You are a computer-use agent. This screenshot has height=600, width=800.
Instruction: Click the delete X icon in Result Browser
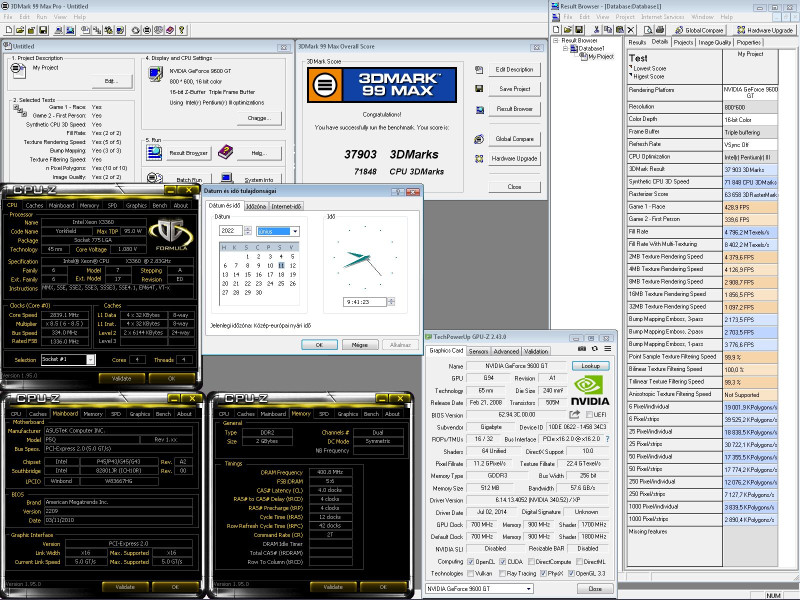tap(631, 30)
